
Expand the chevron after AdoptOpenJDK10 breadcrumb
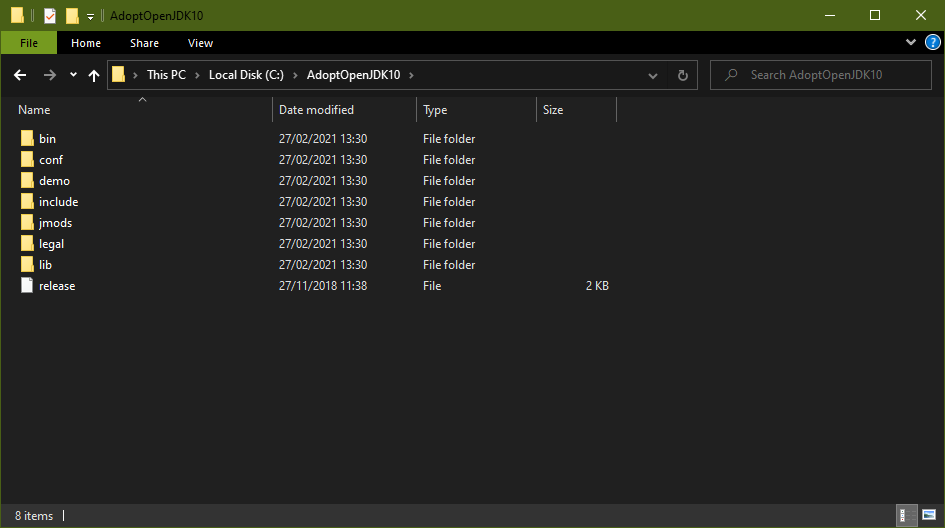click(412, 75)
